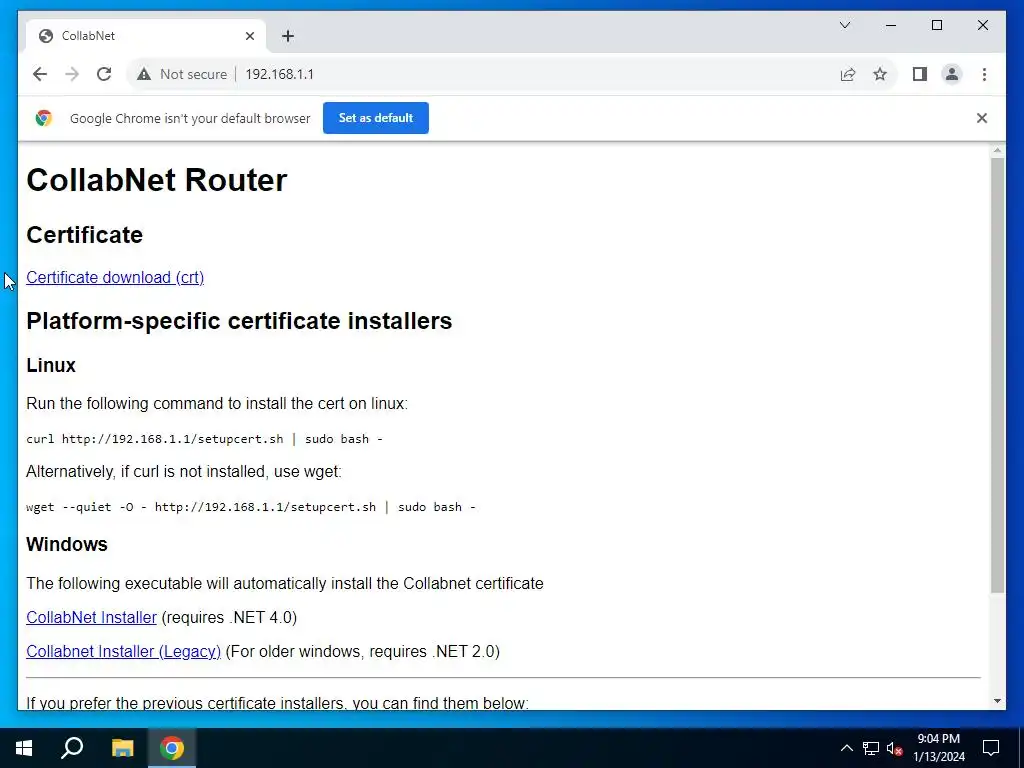The image size is (1024, 768).
Task: Click the curl setupcert.sh command text
Action: pos(204,439)
